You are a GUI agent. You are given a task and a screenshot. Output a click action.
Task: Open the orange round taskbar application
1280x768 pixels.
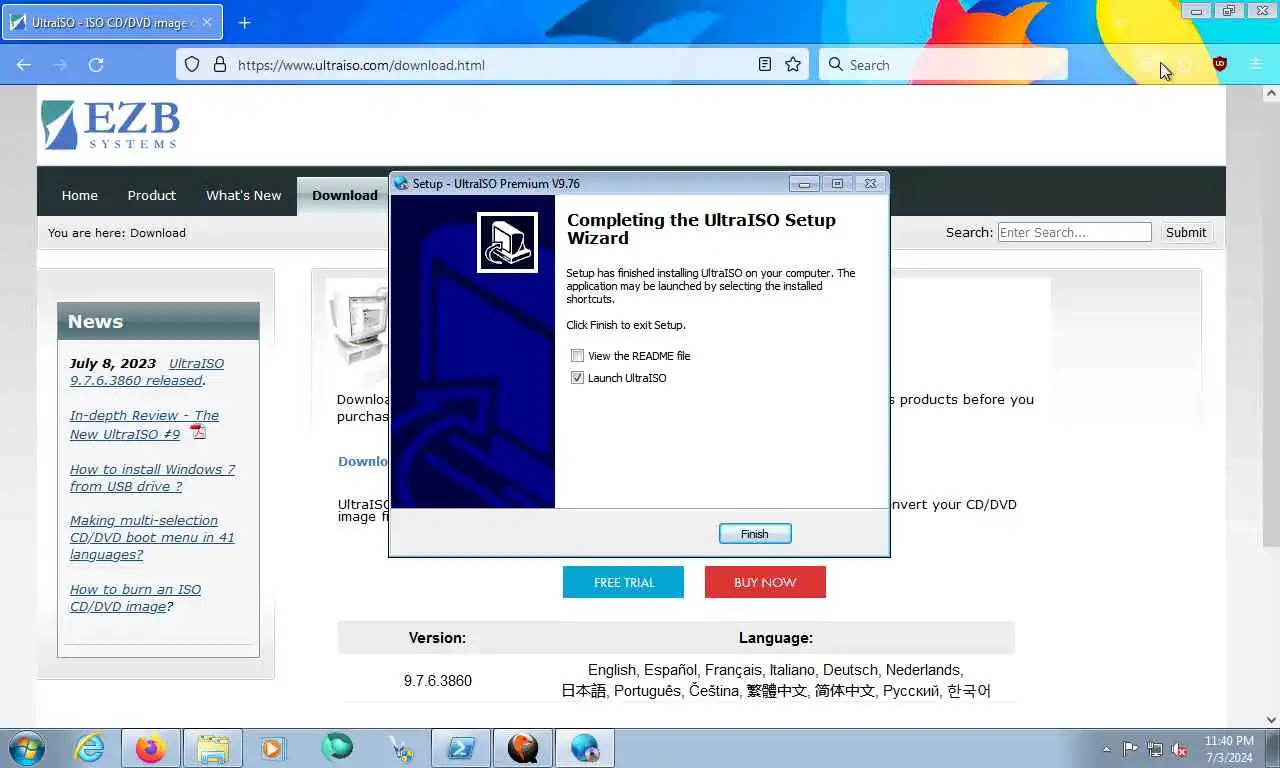click(523, 748)
